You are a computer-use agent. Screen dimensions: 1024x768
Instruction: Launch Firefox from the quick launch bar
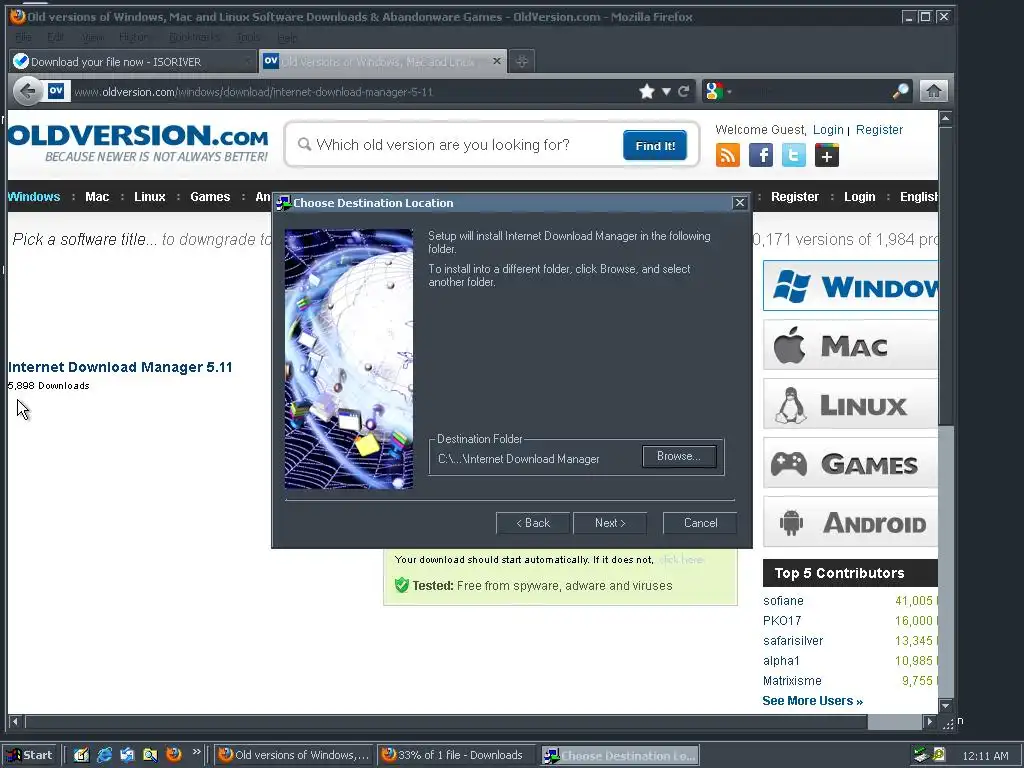(x=174, y=755)
